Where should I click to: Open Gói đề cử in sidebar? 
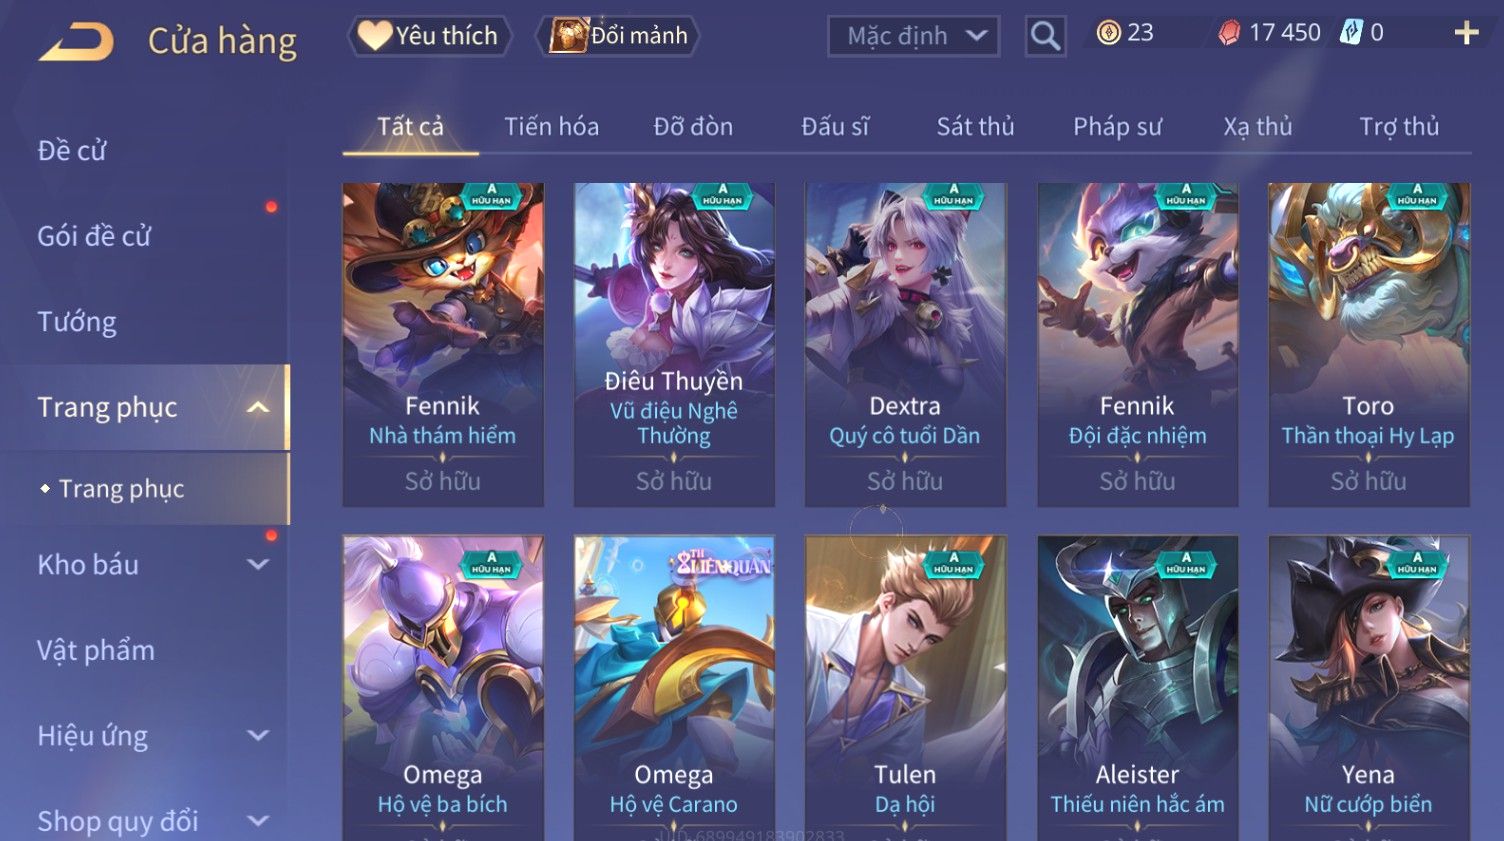(94, 236)
